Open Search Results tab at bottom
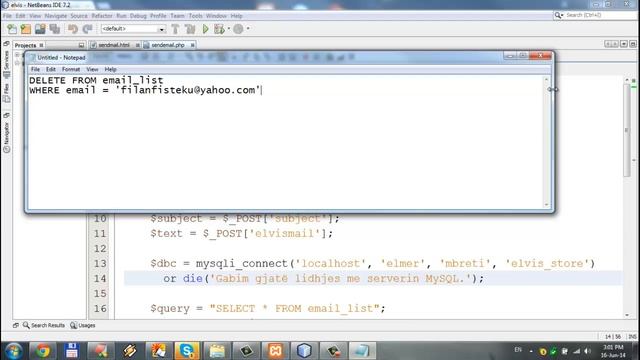 [x=44, y=325]
